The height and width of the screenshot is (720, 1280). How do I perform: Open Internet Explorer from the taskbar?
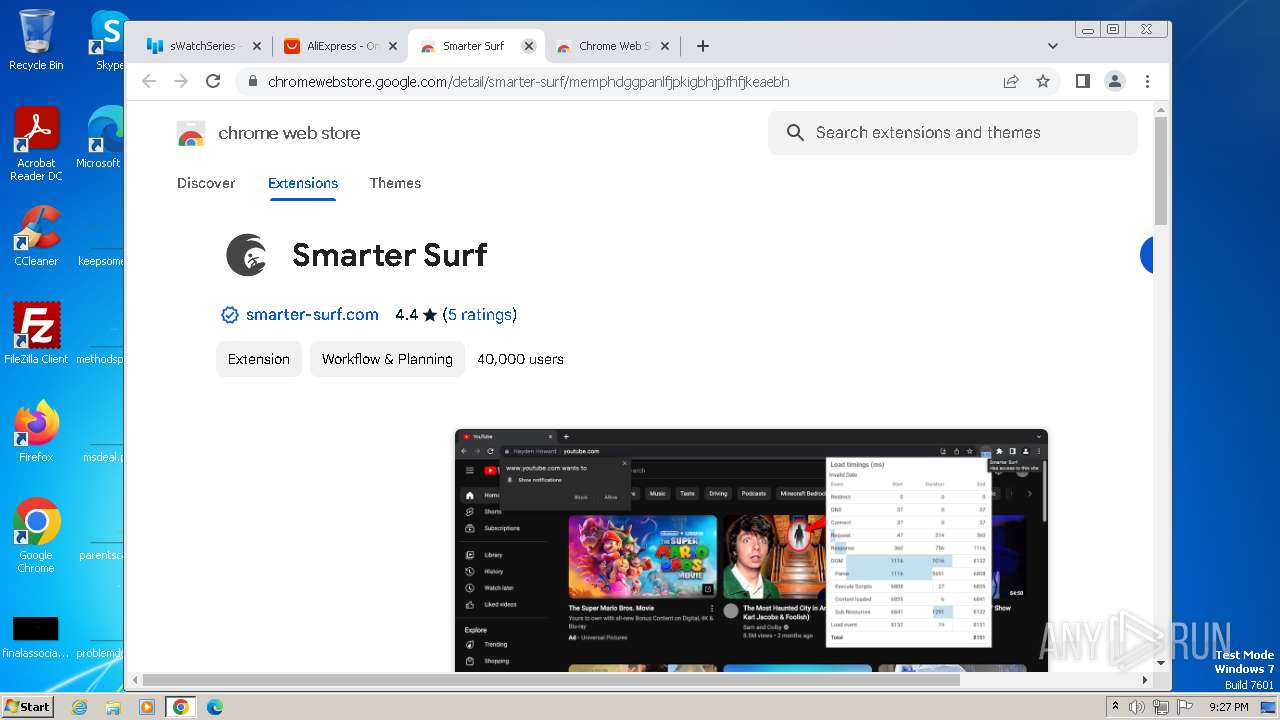tap(80, 707)
